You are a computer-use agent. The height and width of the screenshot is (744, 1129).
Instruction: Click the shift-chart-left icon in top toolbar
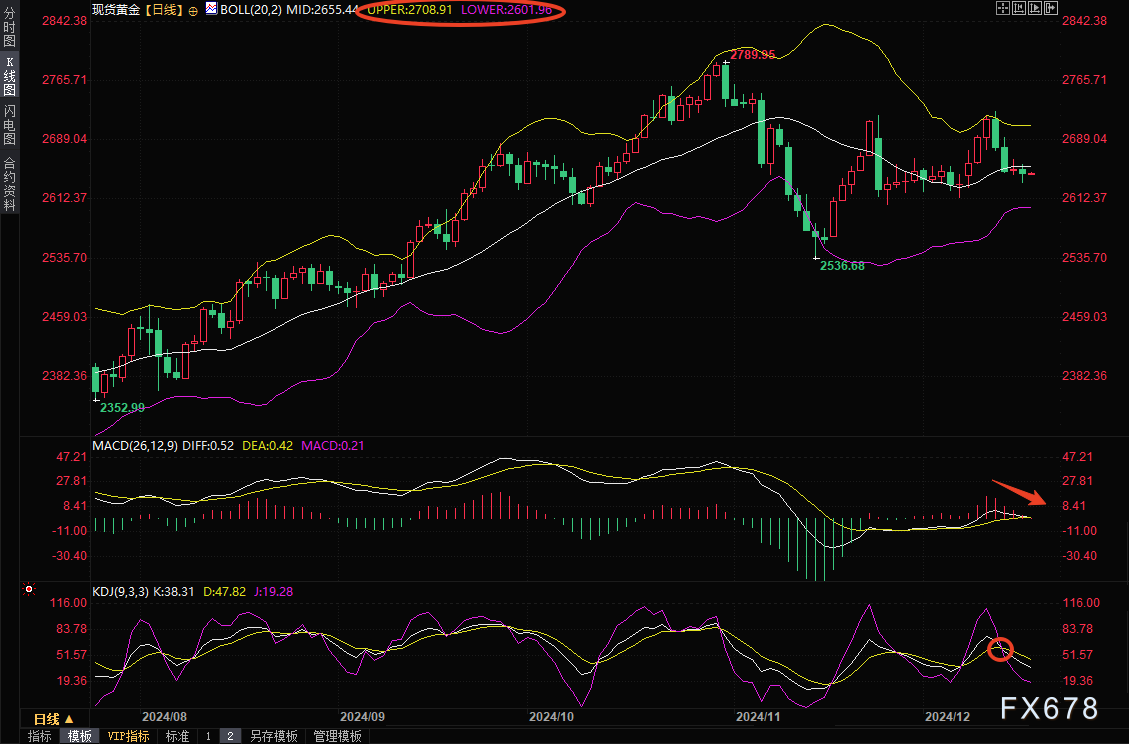[1018, 8]
